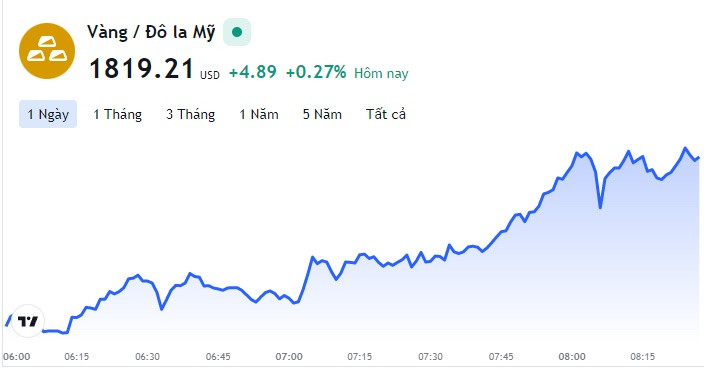Select the 1 Ngày range tab
The height and width of the screenshot is (368, 704).
(48, 114)
